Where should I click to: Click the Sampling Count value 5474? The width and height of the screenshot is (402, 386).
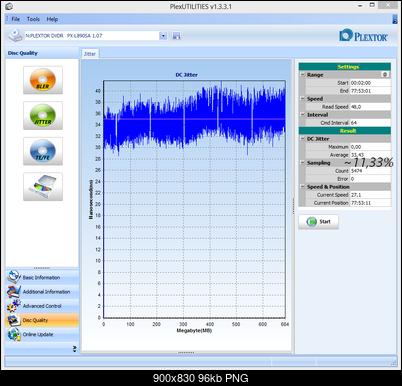click(370, 171)
